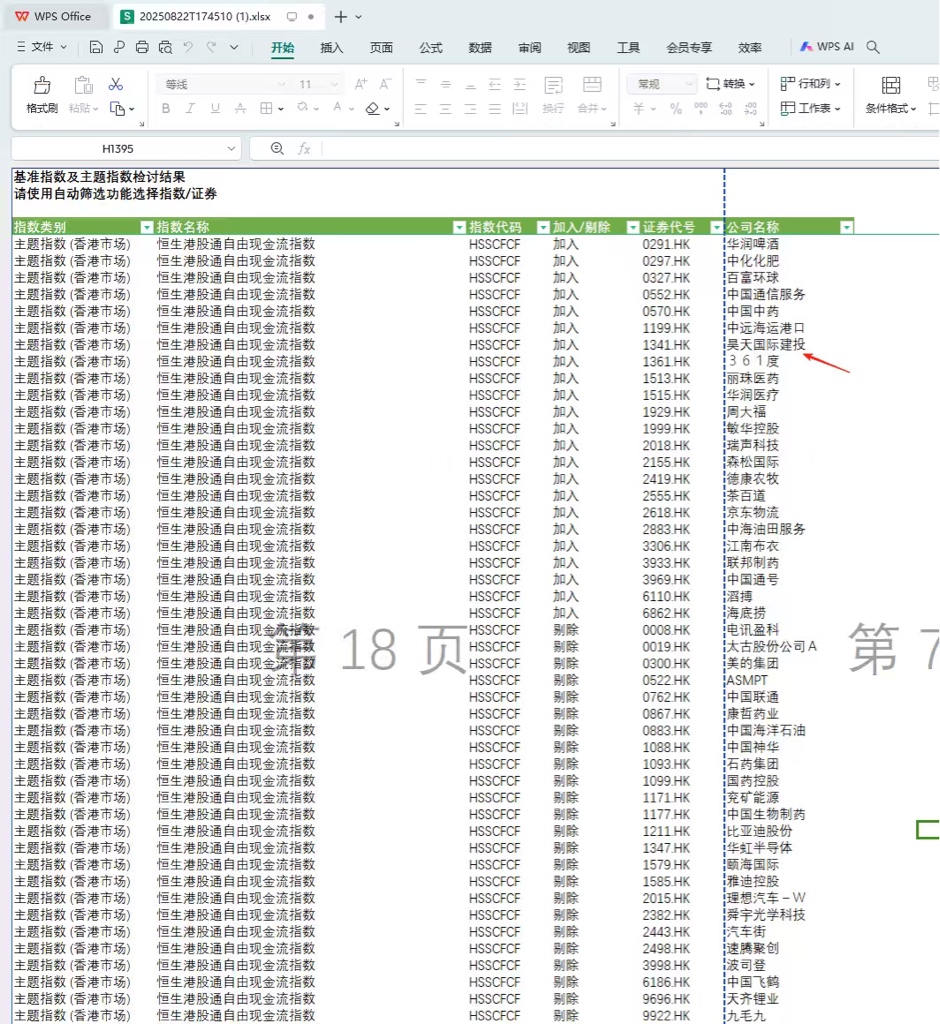Expand the Name Box H1395 dropdown

(231, 149)
